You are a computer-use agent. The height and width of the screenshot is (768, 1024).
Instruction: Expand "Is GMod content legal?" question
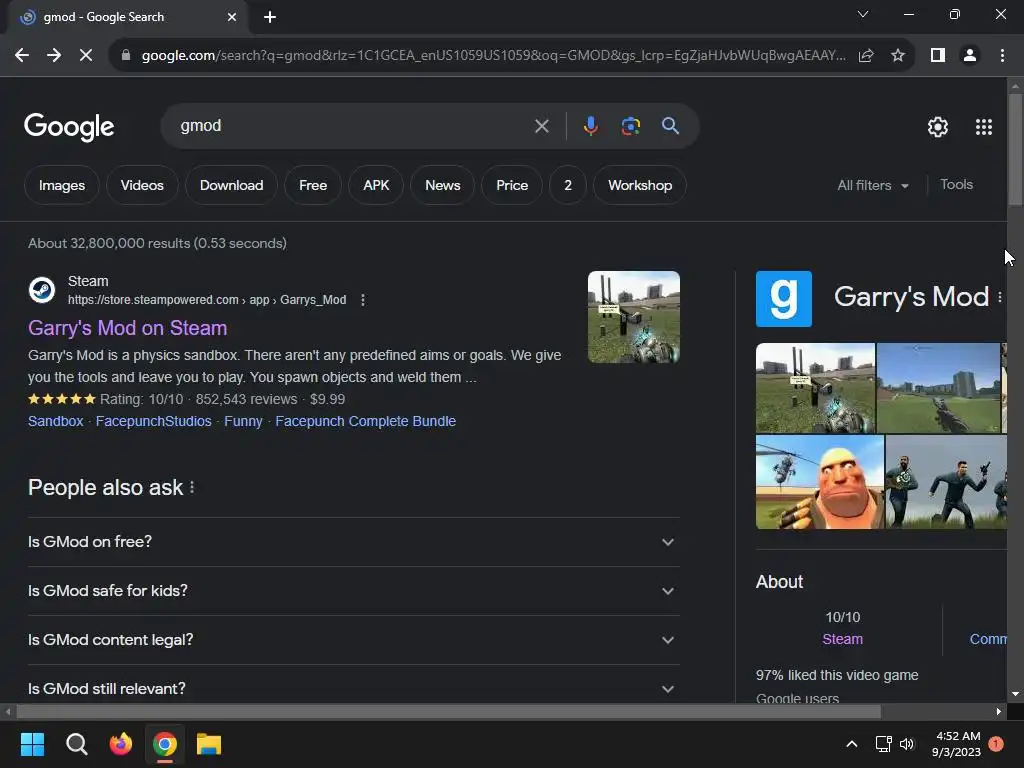click(353, 640)
